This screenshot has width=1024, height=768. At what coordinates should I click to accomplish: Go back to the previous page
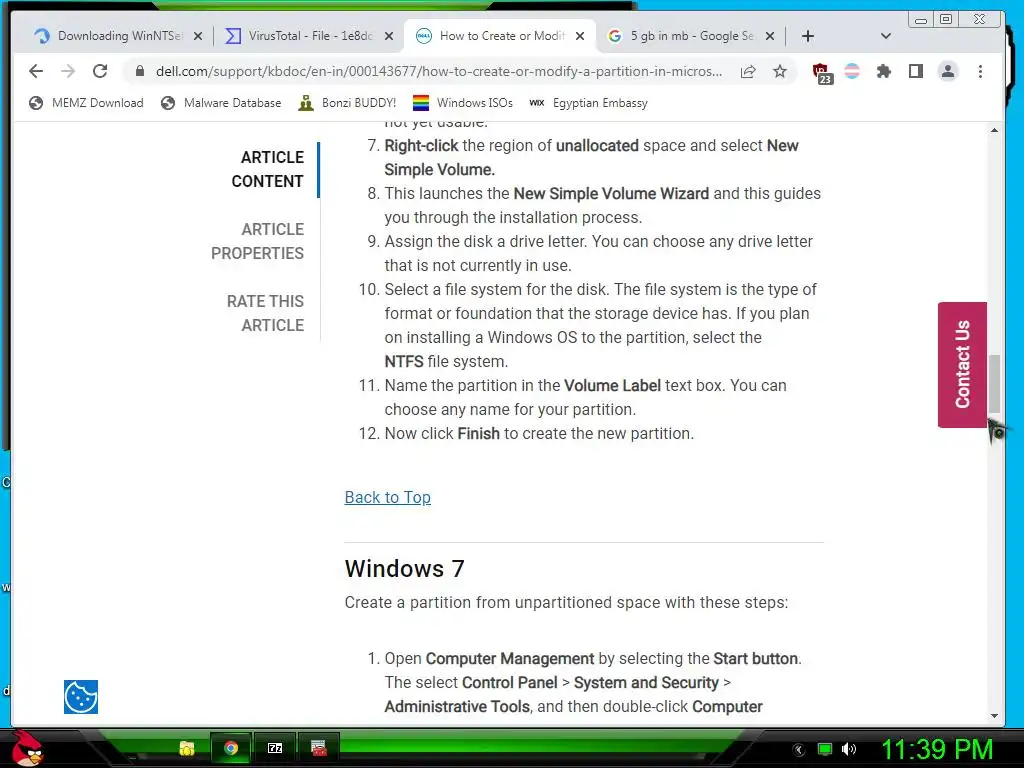36,71
